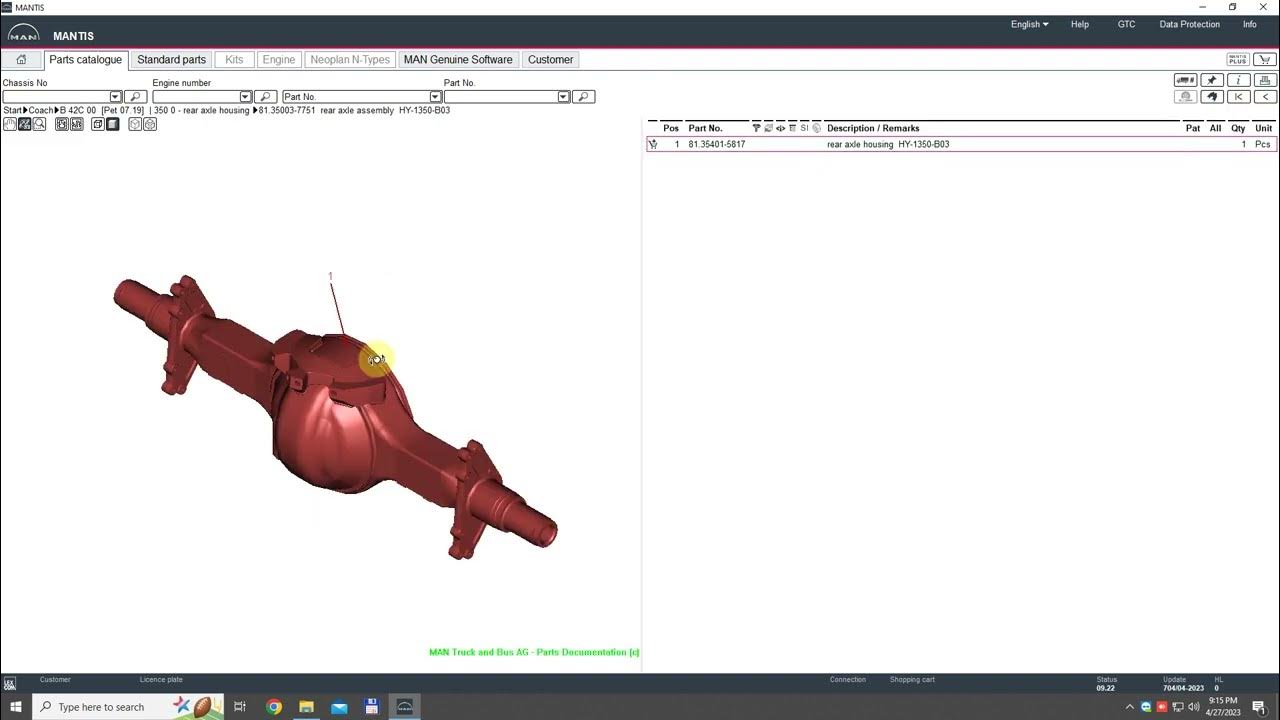Go to first page with '|<' button
1280x720 pixels.
point(1238,97)
